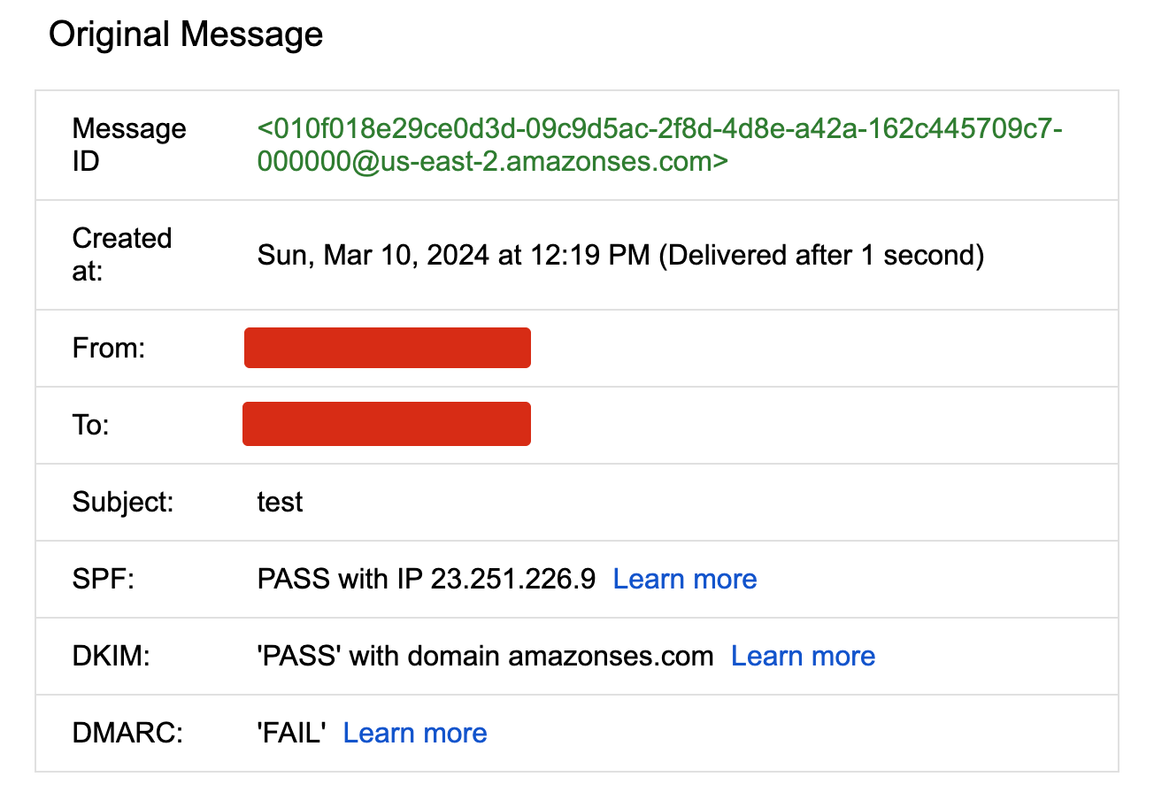Click the Subject: label
This screenshot has width=1154, height=800.
point(123,502)
